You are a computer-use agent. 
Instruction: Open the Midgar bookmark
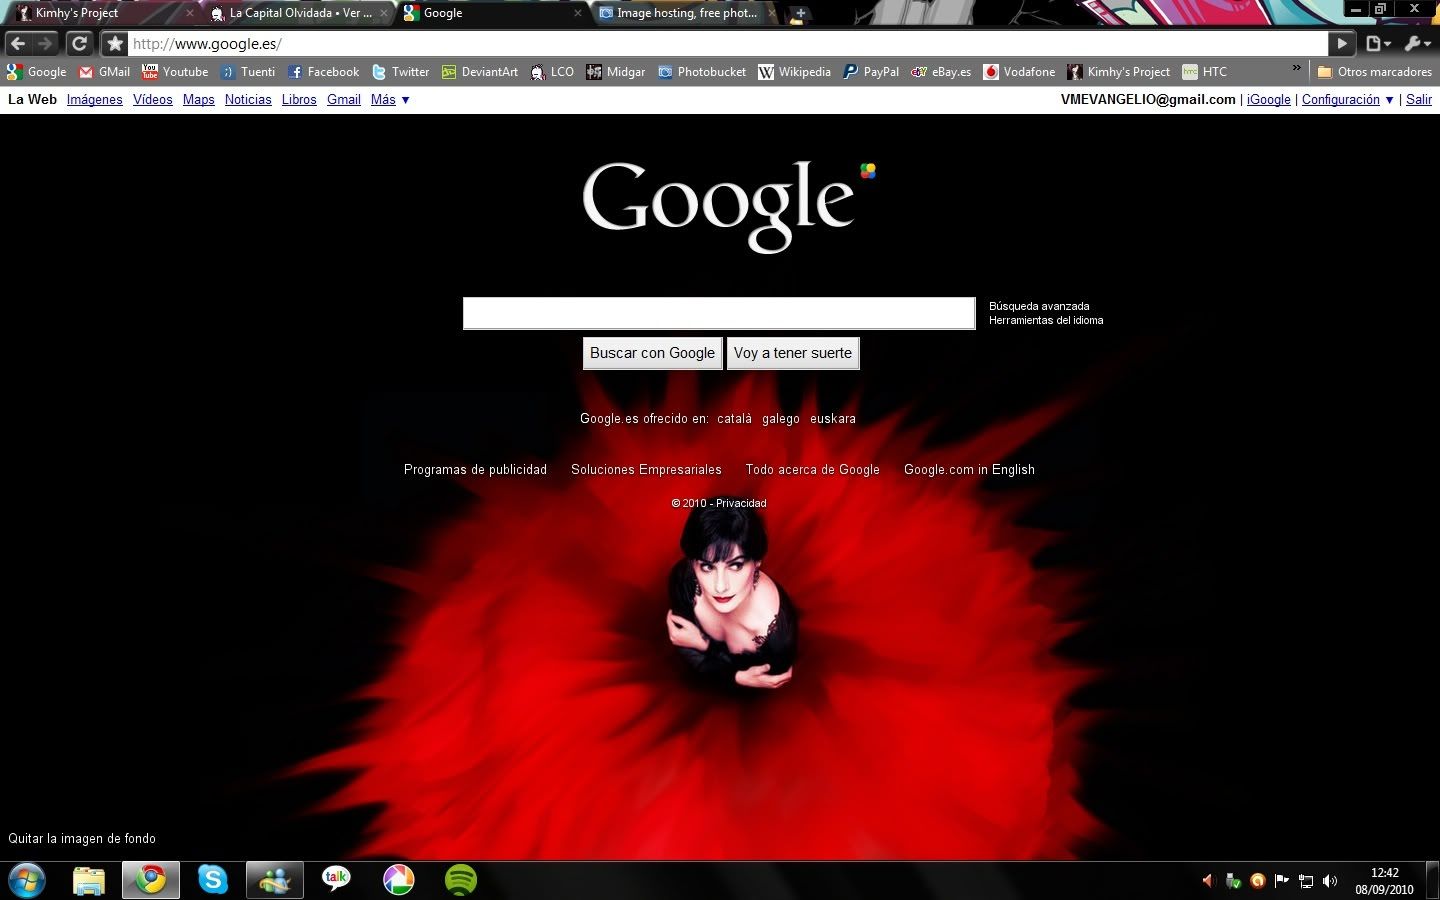pos(616,72)
